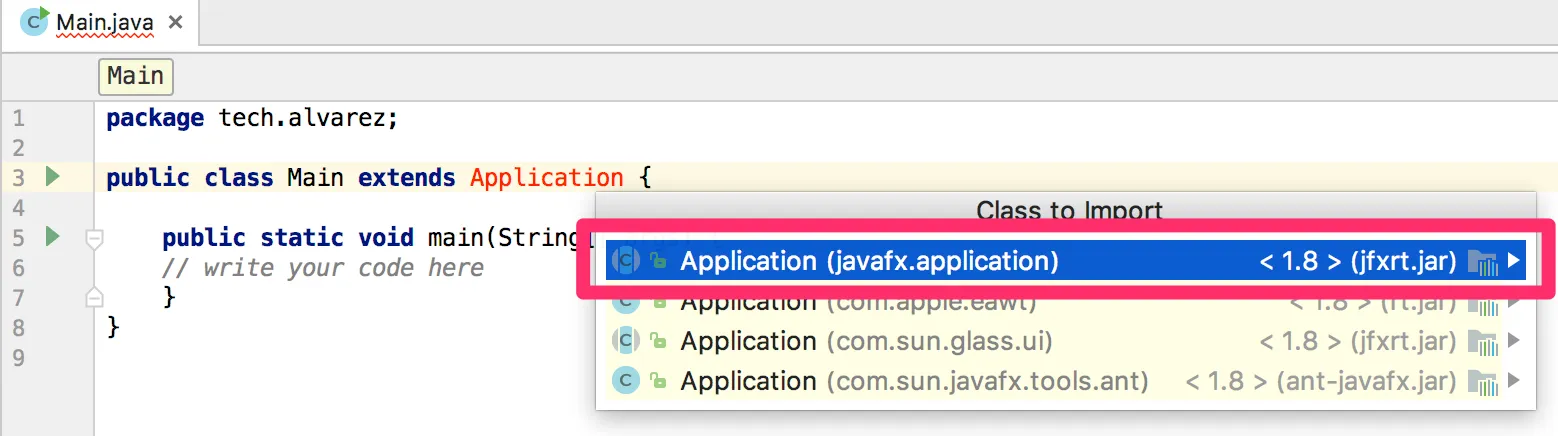Click library folder icon on javafx.application row
This screenshot has height=436, width=1558.
tap(1483, 262)
